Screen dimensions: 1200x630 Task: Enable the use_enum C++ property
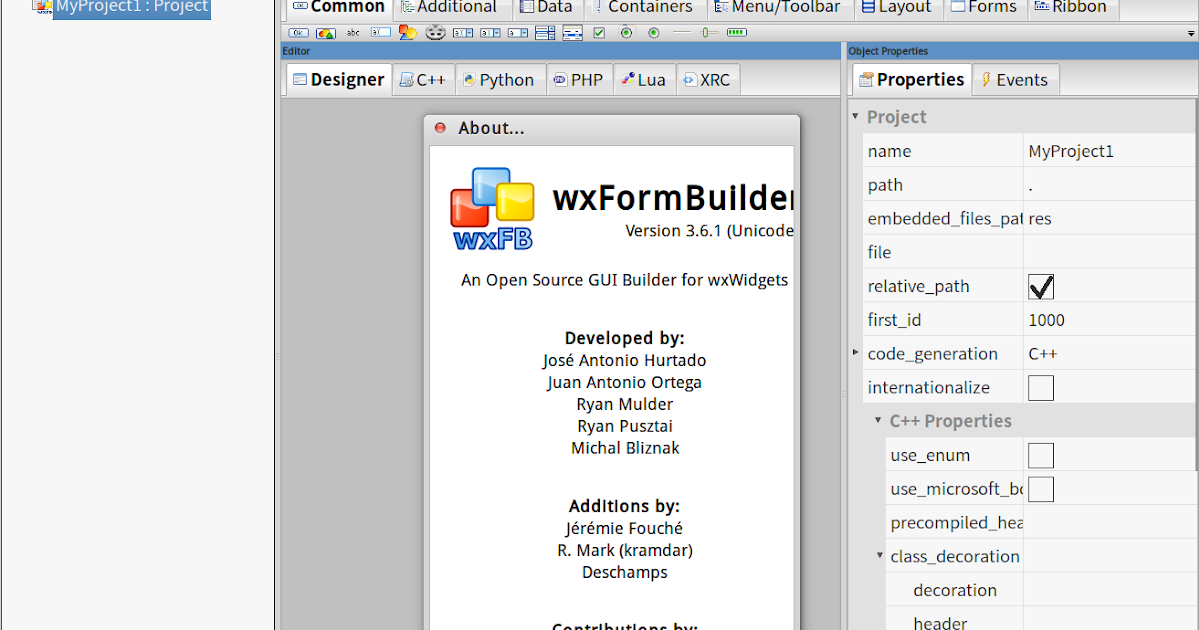pyautogui.click(x=1040, y=455)
